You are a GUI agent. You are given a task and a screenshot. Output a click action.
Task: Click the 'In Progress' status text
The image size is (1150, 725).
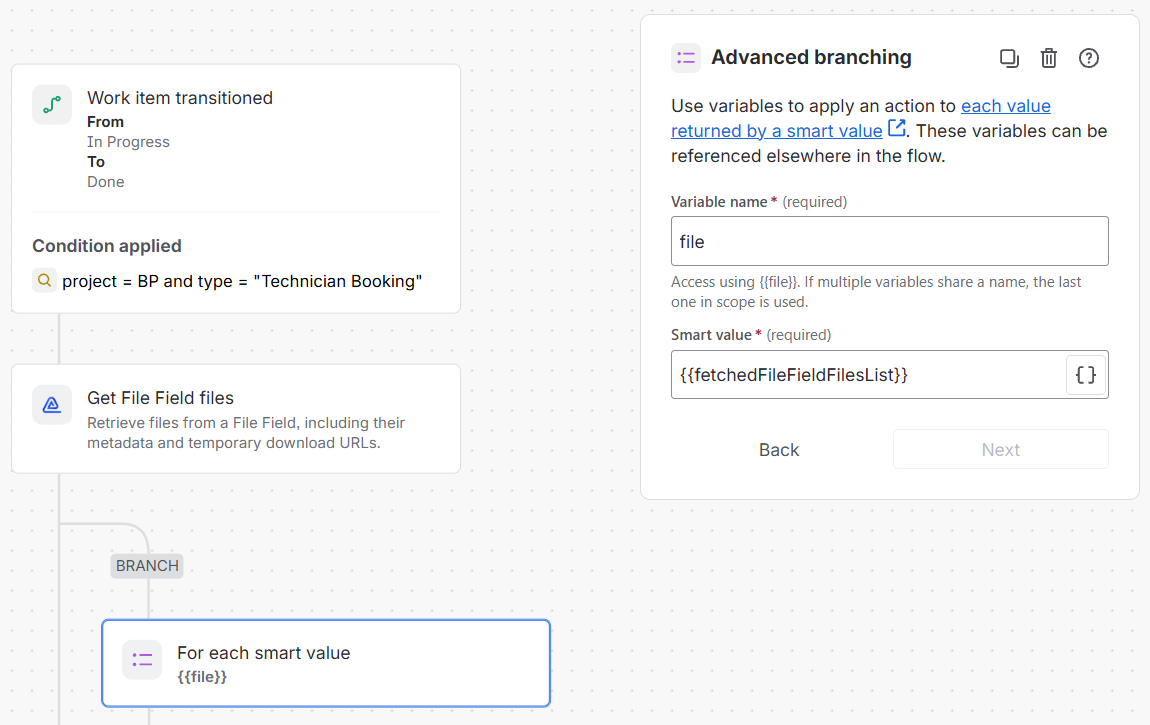(x=128, y=142)
